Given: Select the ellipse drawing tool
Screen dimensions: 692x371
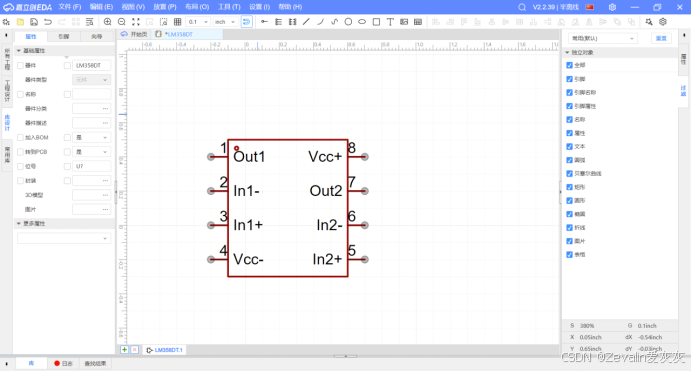Looking at the screenshot, I should tap(362, 22).
